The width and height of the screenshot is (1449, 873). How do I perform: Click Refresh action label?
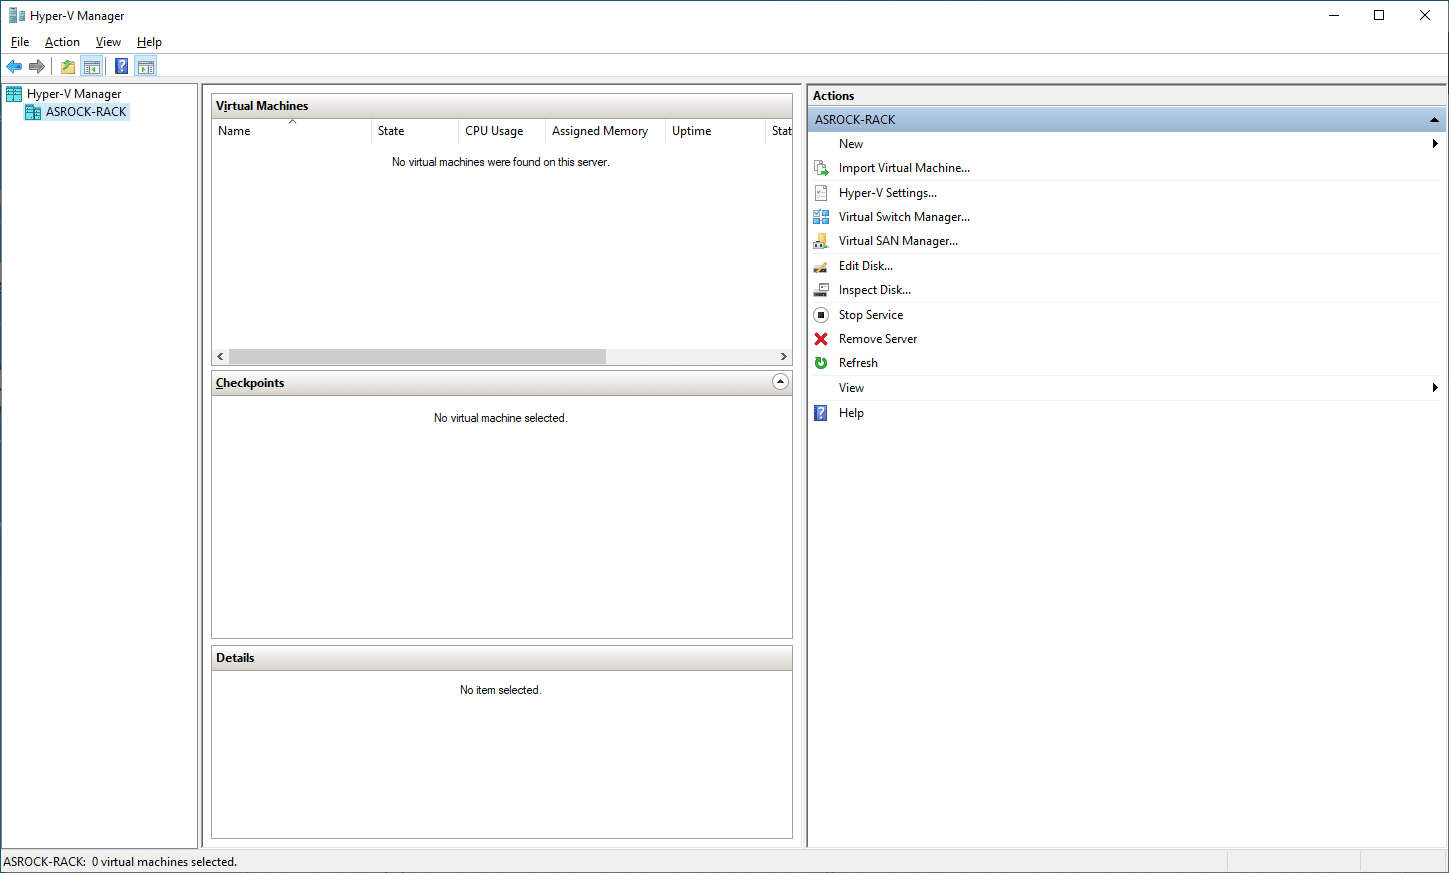858,363
